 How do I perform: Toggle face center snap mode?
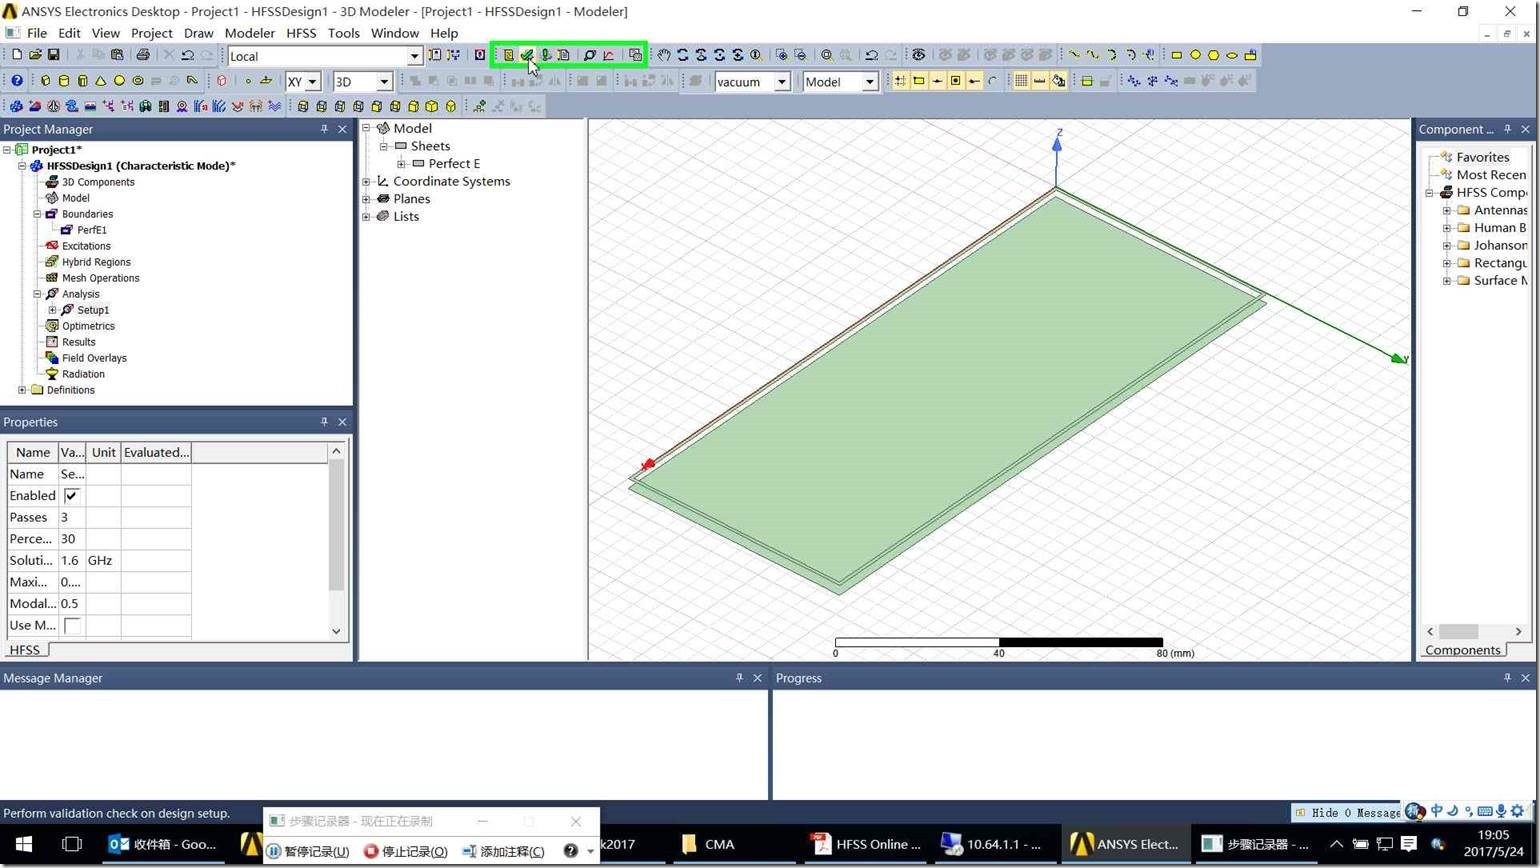955,81
